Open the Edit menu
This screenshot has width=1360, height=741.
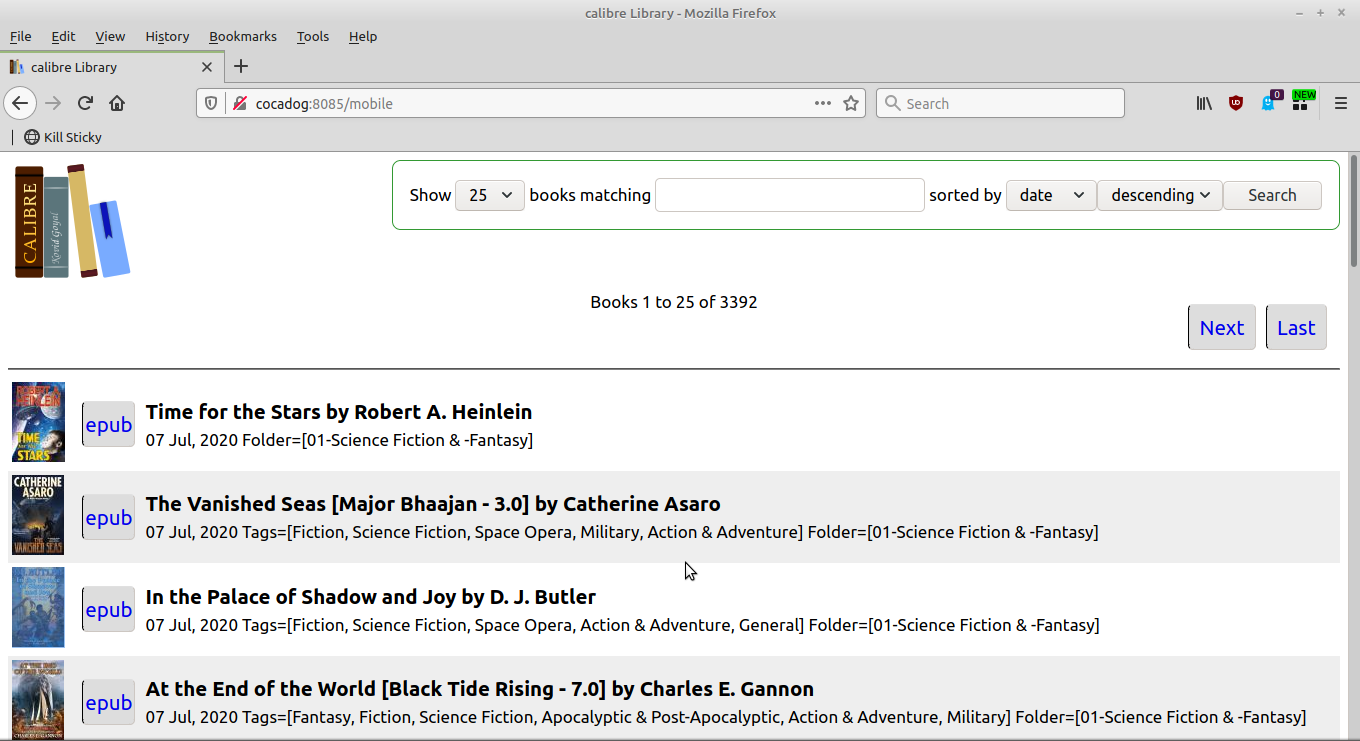tap(63, 36)
